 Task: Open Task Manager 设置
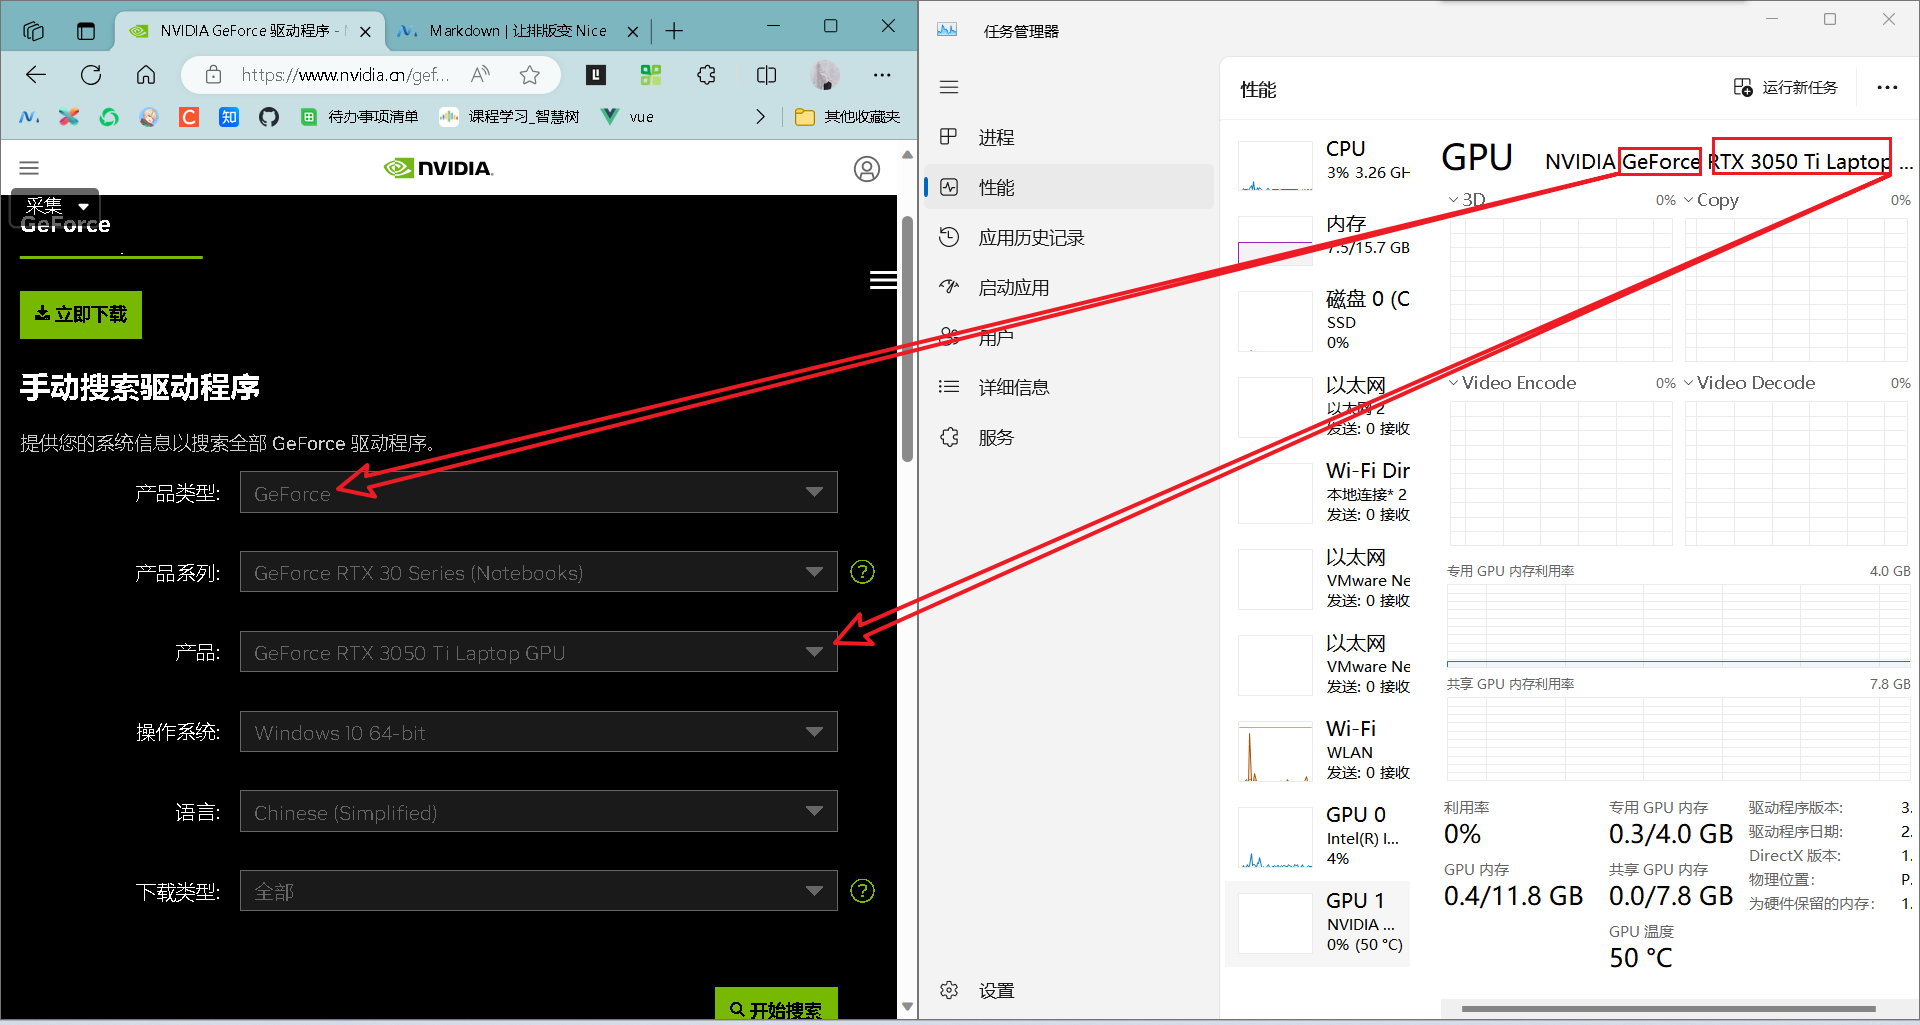click(x=1069, y=990)
